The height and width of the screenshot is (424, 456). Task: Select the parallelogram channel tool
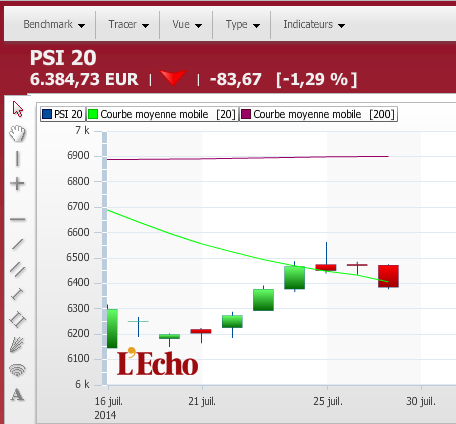click(18, 319)
